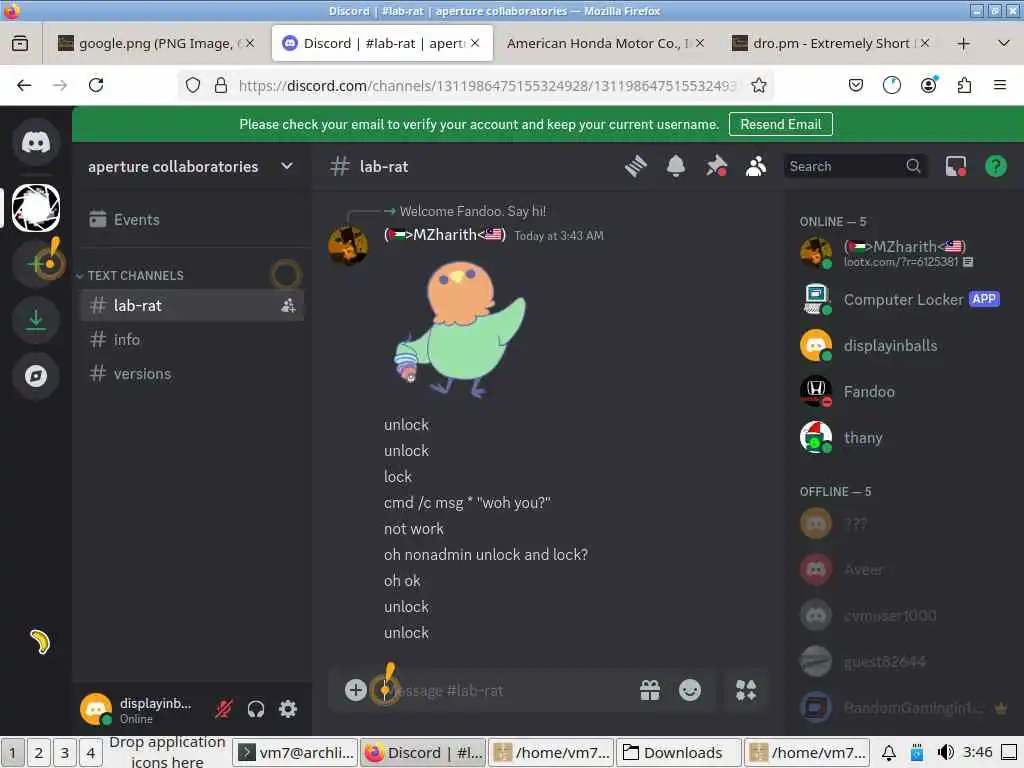Expand the list all tabs dropdown
1024x768 pixels.
coord(1004,43)
